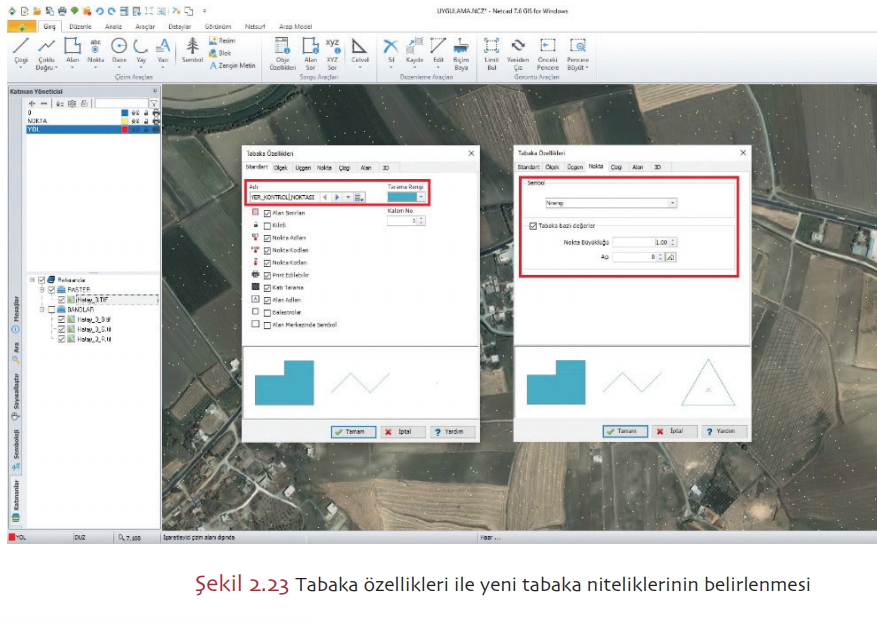Image resolution: width=877 pixels, height=623 pixels.
Task: Click the add layer plus icon
Action: click(x=32, y=103)
